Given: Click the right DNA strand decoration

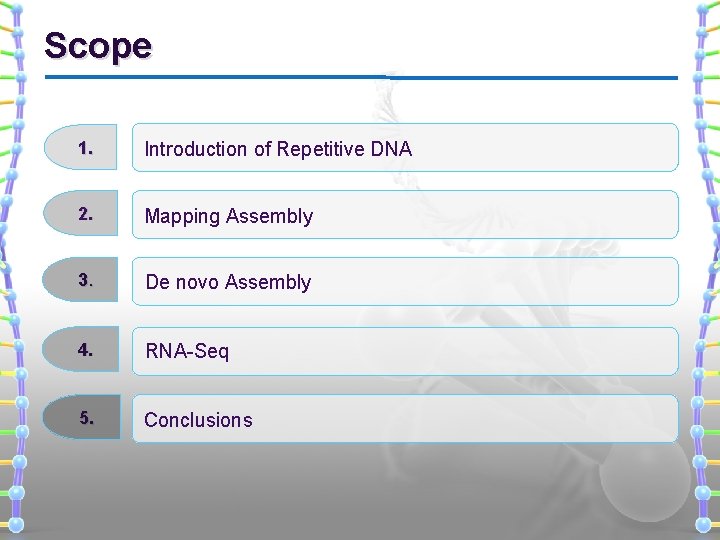Looking at the screenshot, I should [707, 270].
